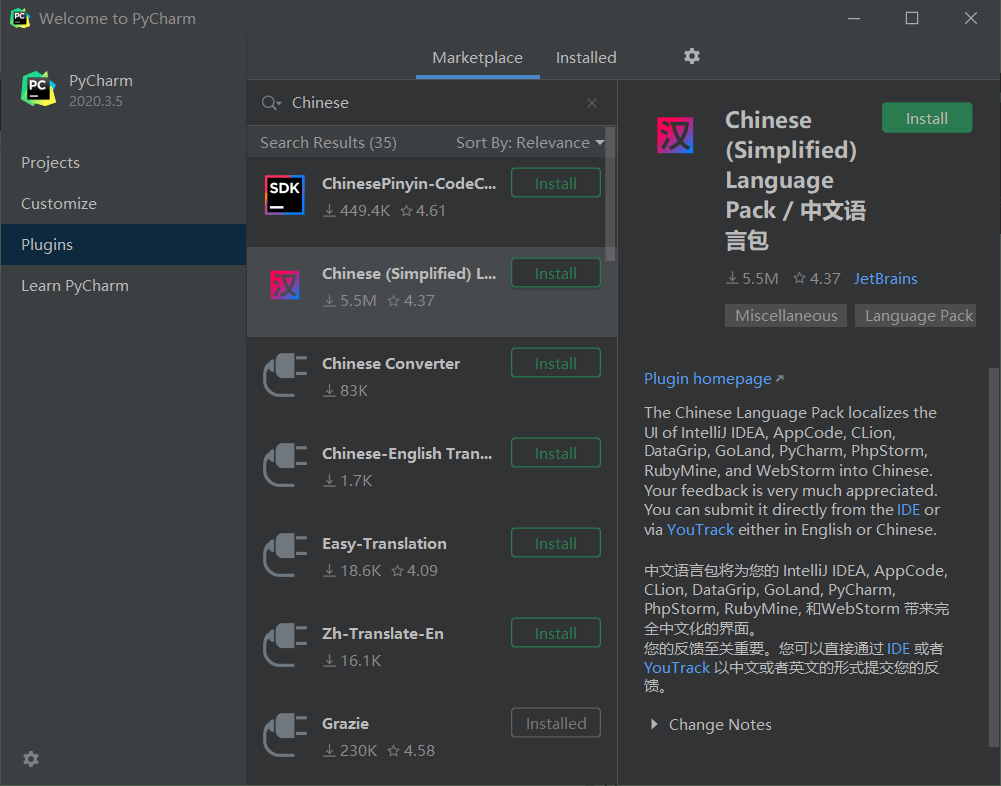Clear the Chinese search text
This screenshot has height=786, width=1001.
(x=592, y=103)
